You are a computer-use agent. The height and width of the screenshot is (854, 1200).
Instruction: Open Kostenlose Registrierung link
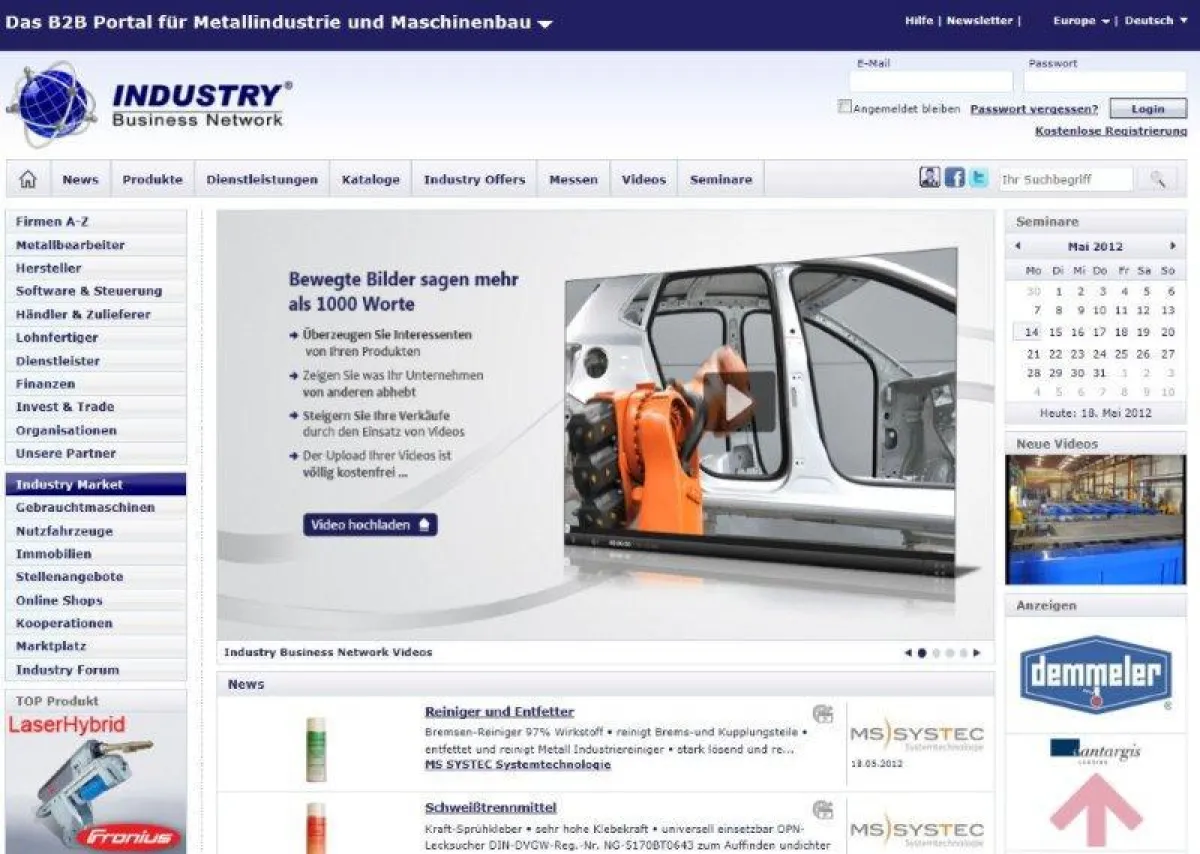pos(1110,130)
